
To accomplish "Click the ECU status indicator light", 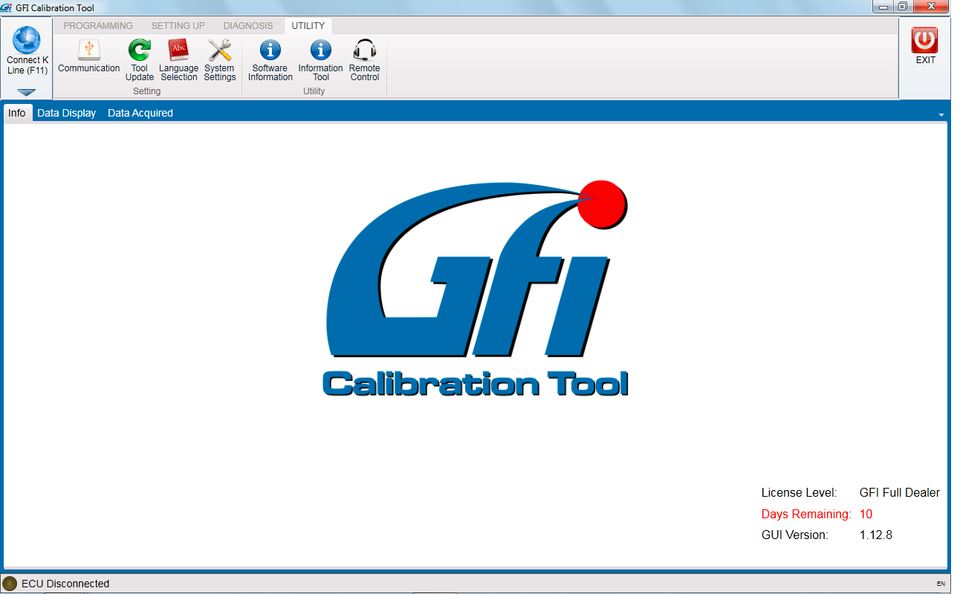I will coord(11,583).
